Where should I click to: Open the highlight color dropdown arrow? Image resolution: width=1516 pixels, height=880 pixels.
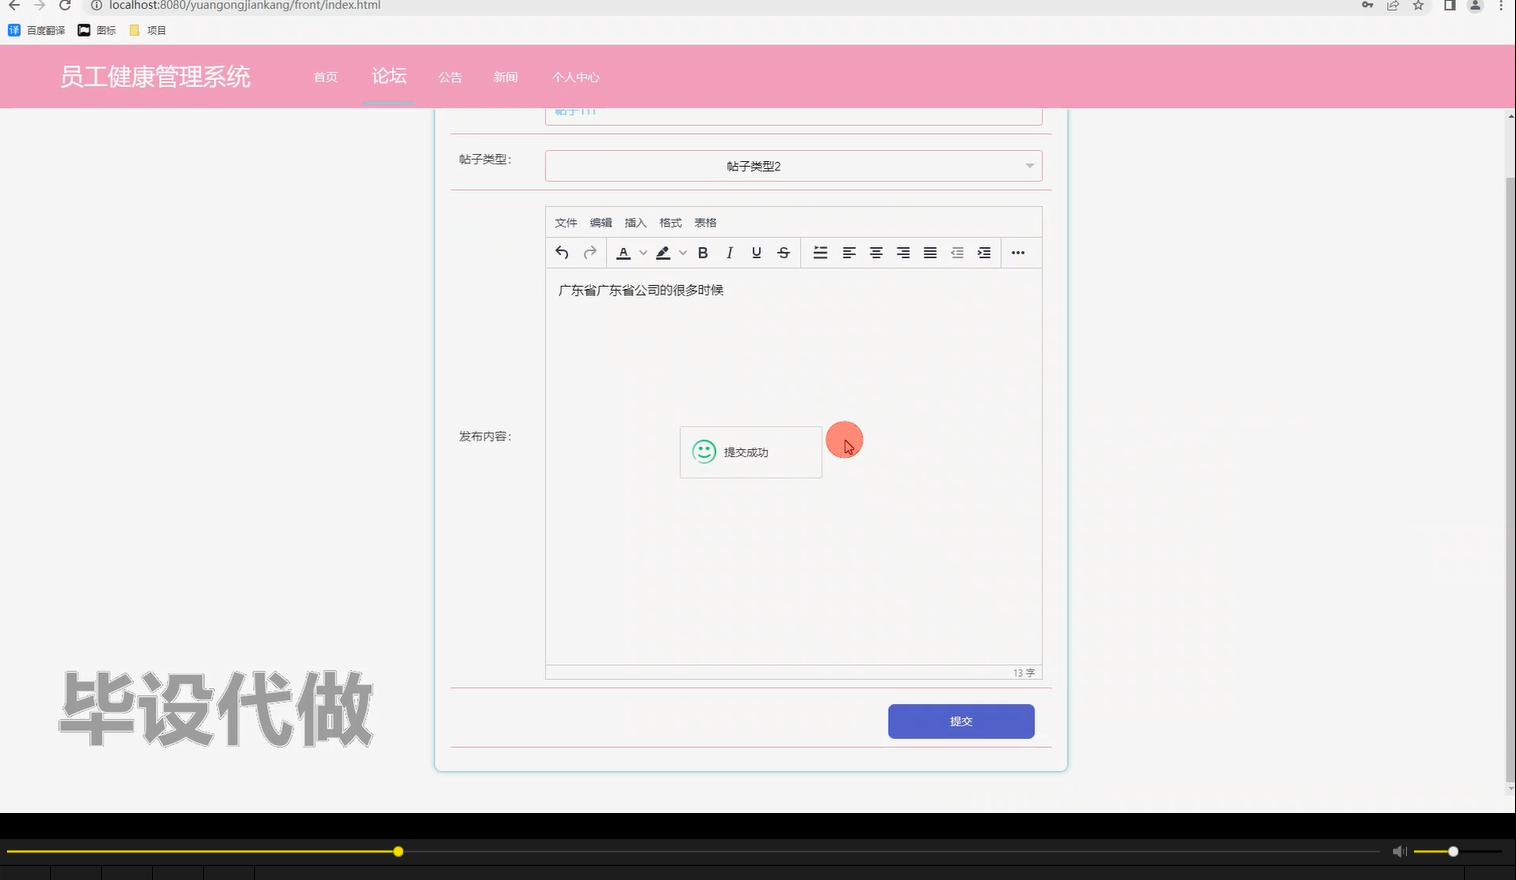tap(683, 252)
